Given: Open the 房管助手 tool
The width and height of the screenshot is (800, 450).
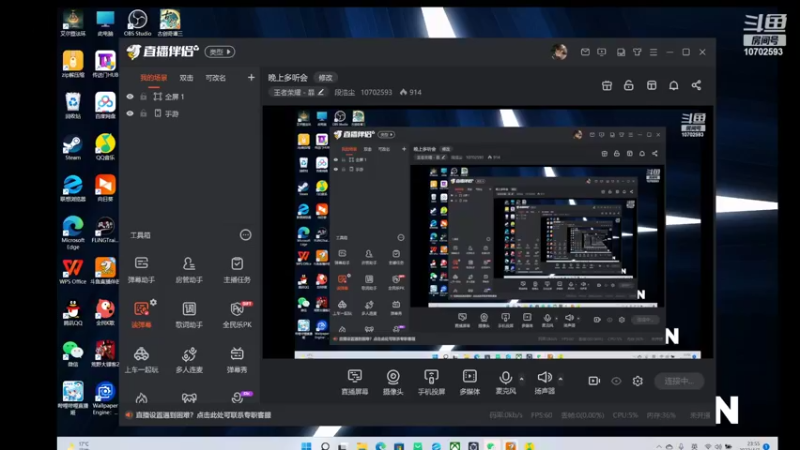Looking at the screenshot, I should tap(189, 270).
